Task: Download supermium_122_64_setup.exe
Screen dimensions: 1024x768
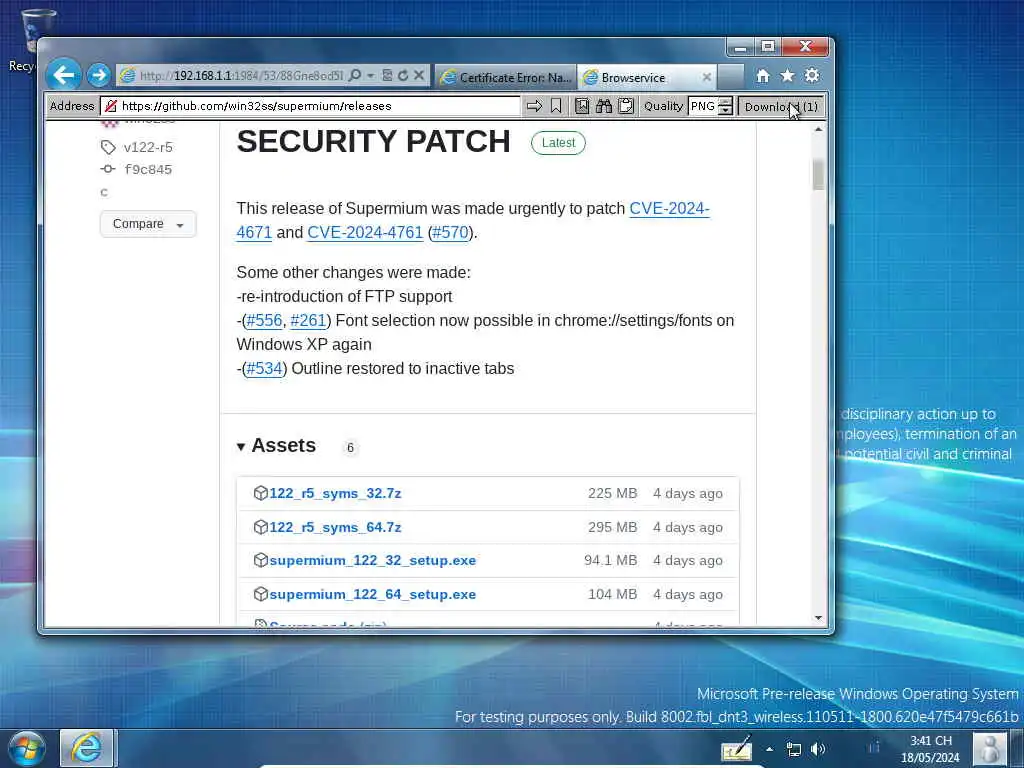Action: click(x=372, y=594)
